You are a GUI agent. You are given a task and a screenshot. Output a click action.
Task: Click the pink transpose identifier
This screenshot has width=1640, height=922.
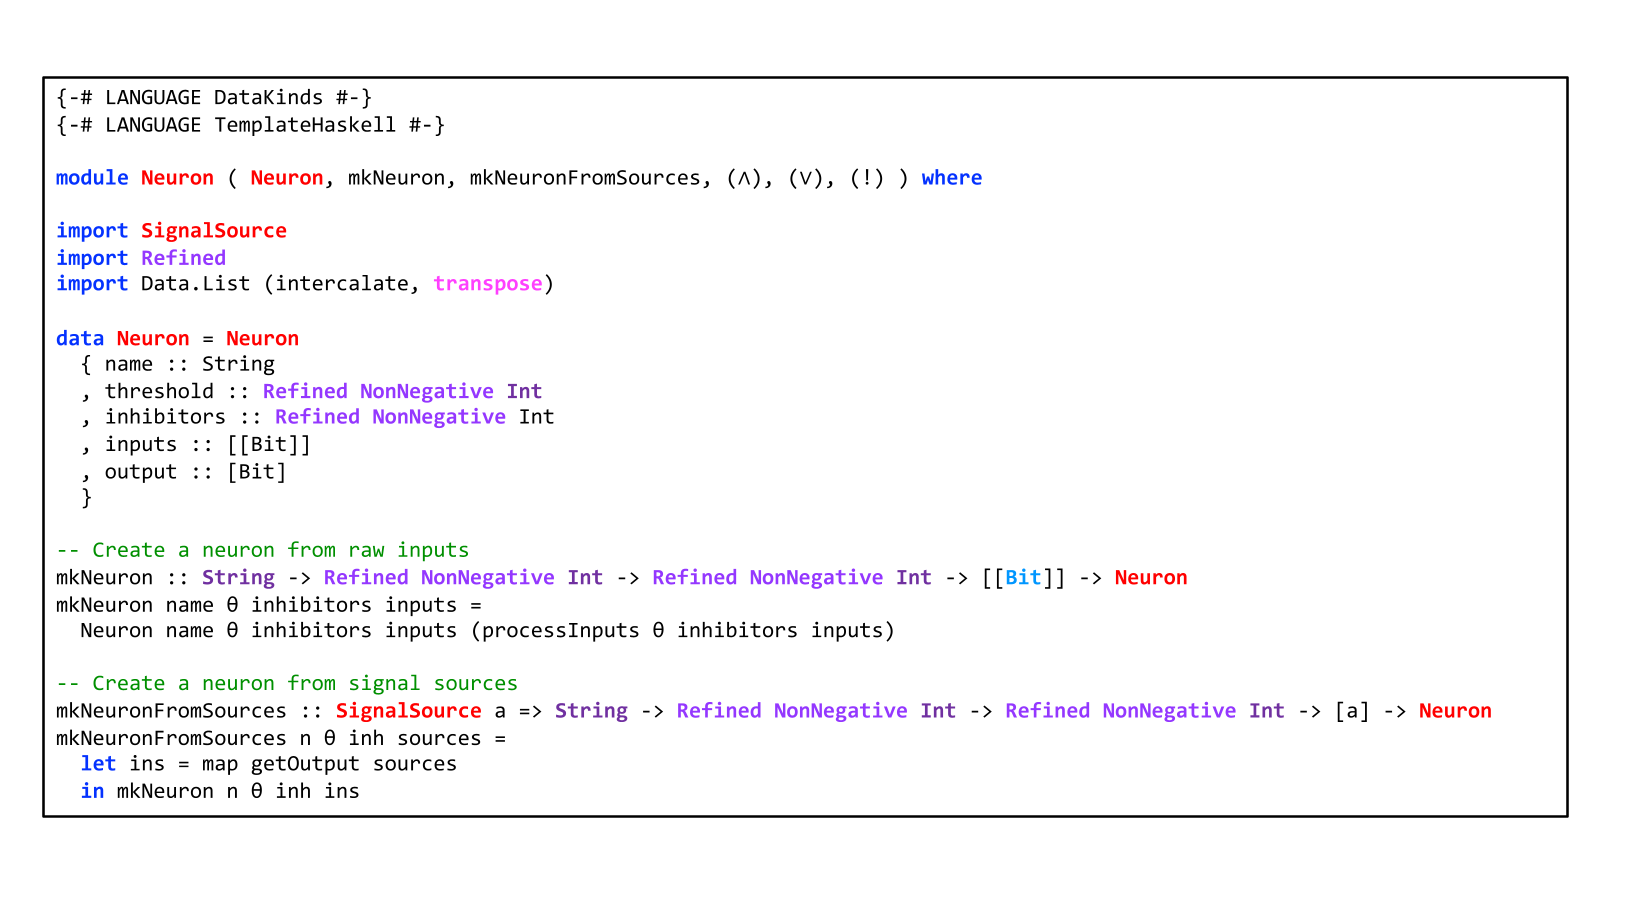point(487,284)
